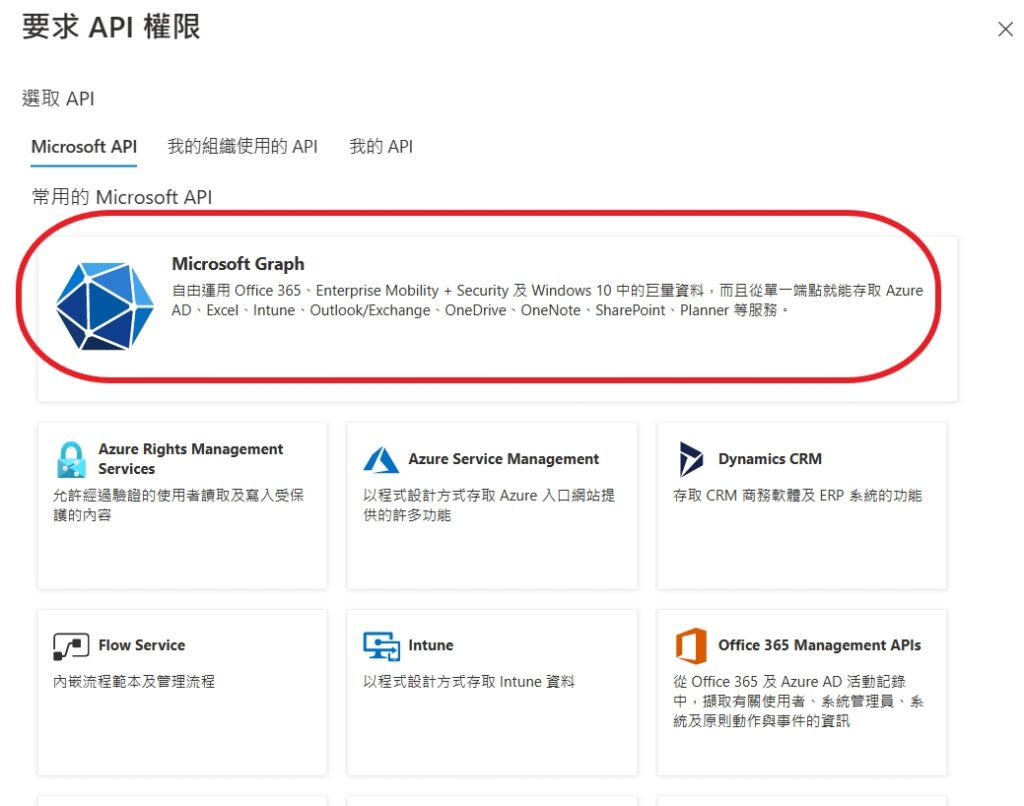This screenshot has width=1024, height=806.
Task: Click the Office 365 Management APIs description
Action: 798,701
